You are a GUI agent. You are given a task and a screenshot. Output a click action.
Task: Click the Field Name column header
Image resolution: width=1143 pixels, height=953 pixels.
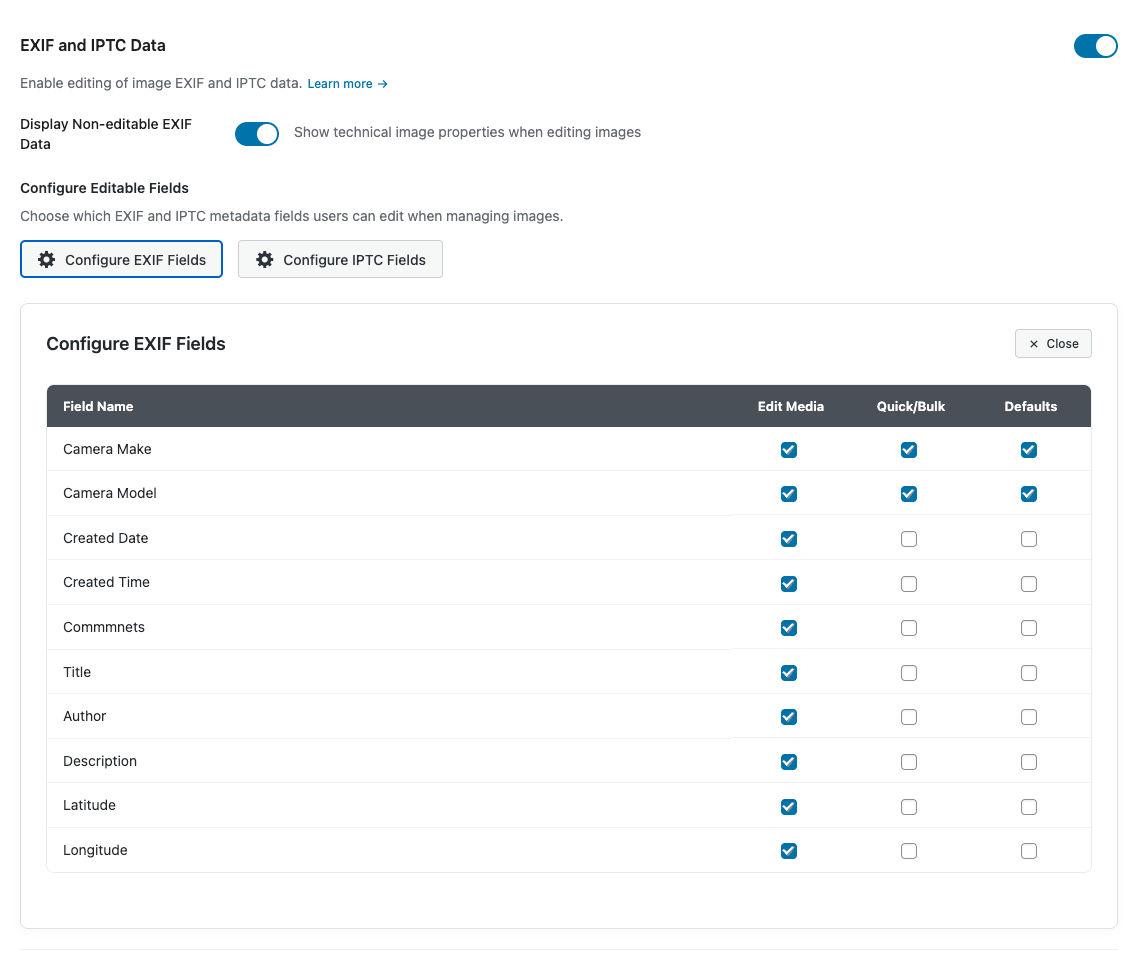(98, 407)
